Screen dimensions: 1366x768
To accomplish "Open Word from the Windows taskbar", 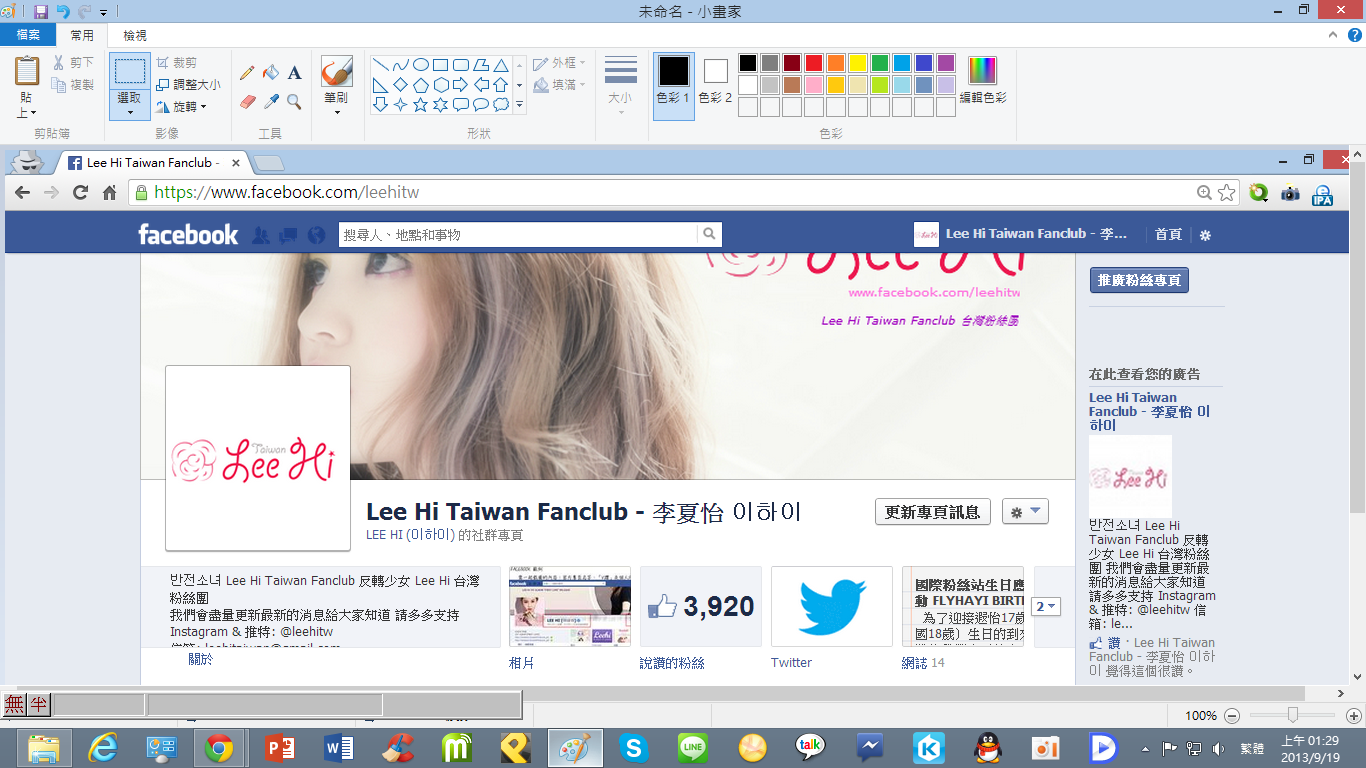I will 339,748.
